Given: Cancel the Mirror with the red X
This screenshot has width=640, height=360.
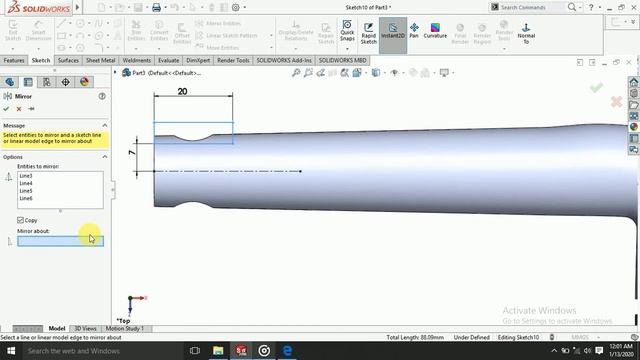Looking at the screenshot, I should pos(19,109).
